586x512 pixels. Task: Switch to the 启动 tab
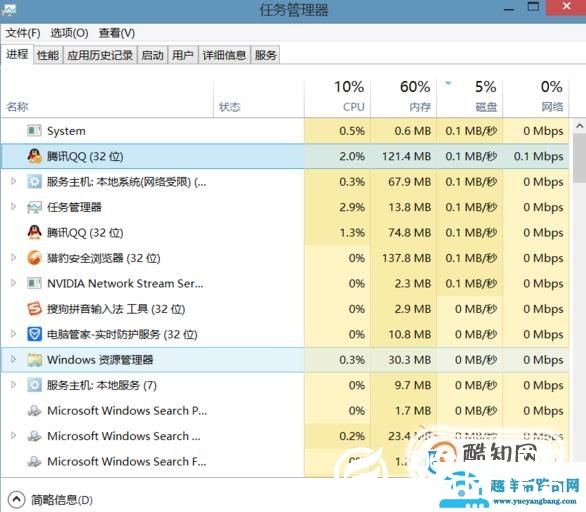pyautogui.click(x=152, y=55)
